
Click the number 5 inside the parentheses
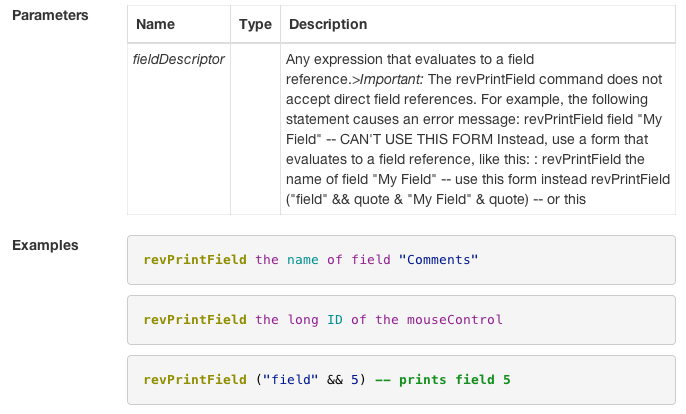(354, 380)
